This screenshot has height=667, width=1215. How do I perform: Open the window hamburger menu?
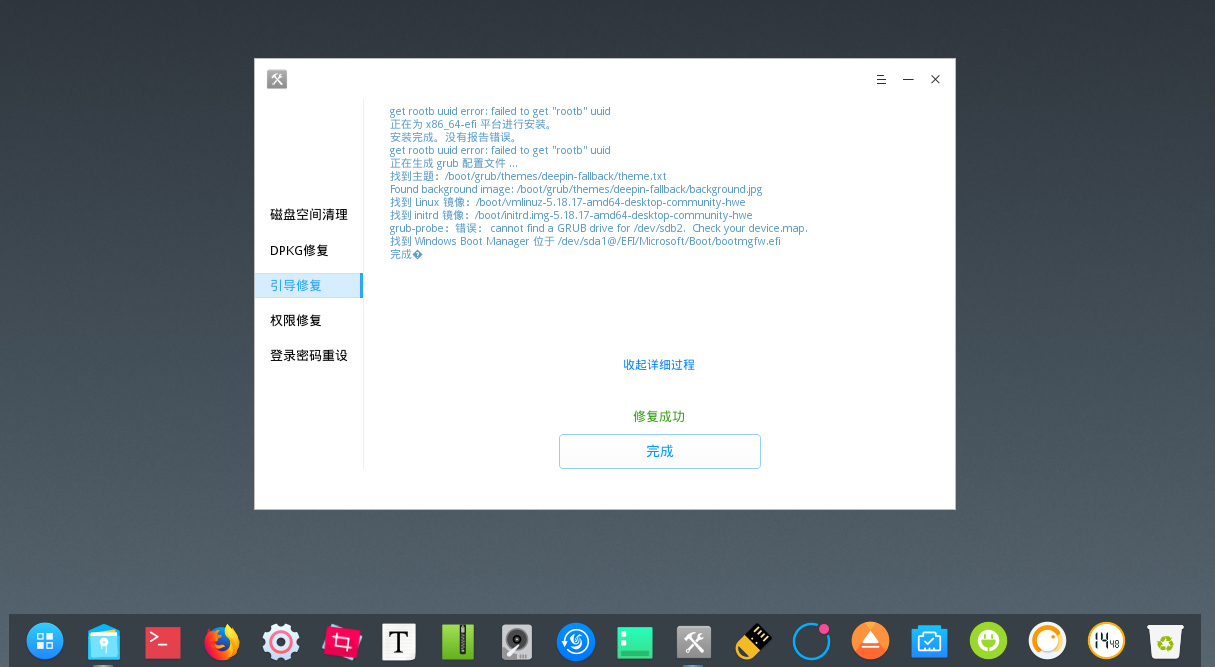pyautogui.click(x=881, y=79)
